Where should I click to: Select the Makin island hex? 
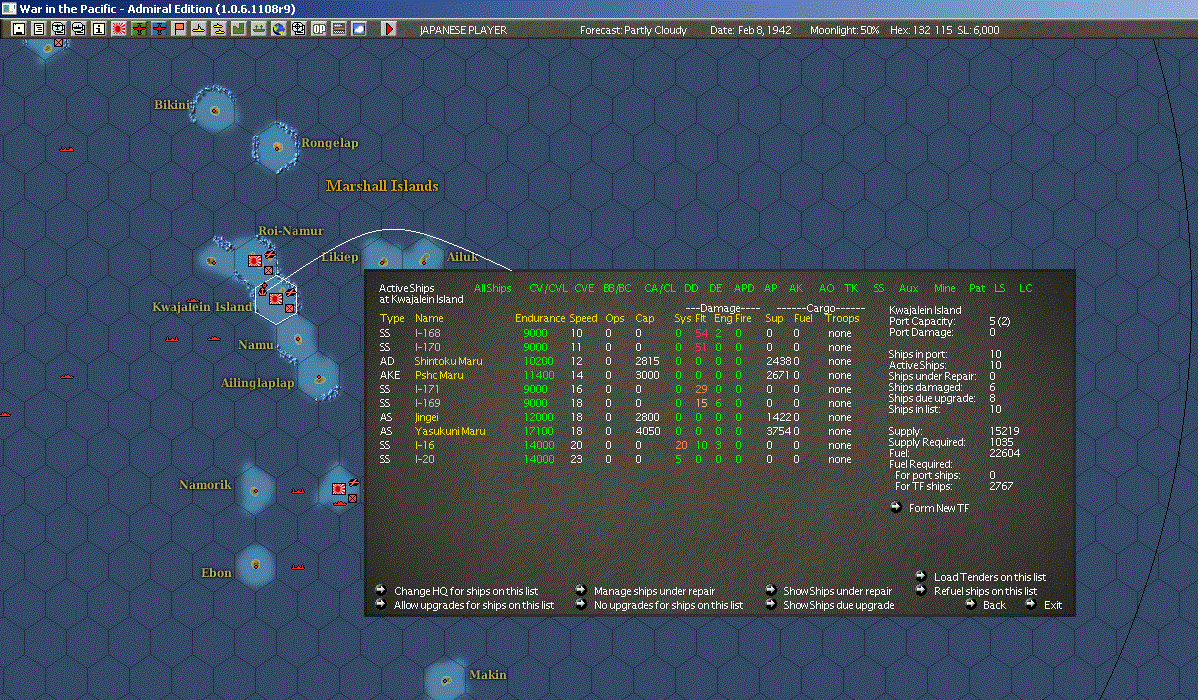[446, 679]
